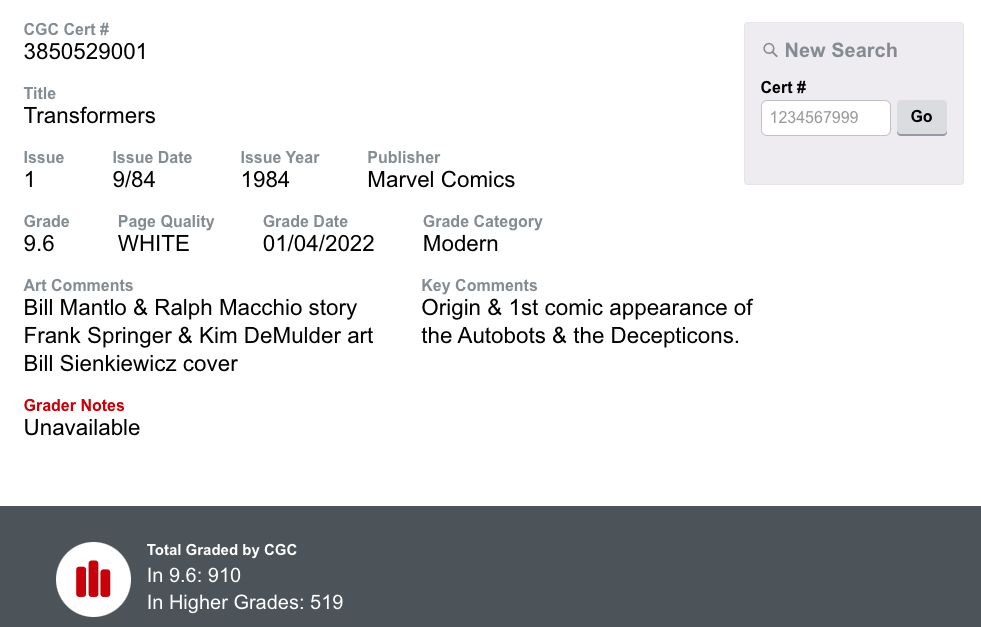Click the magnifier icon beside New Search
Viewport: 981px width, 627px height.
[770, 50]
